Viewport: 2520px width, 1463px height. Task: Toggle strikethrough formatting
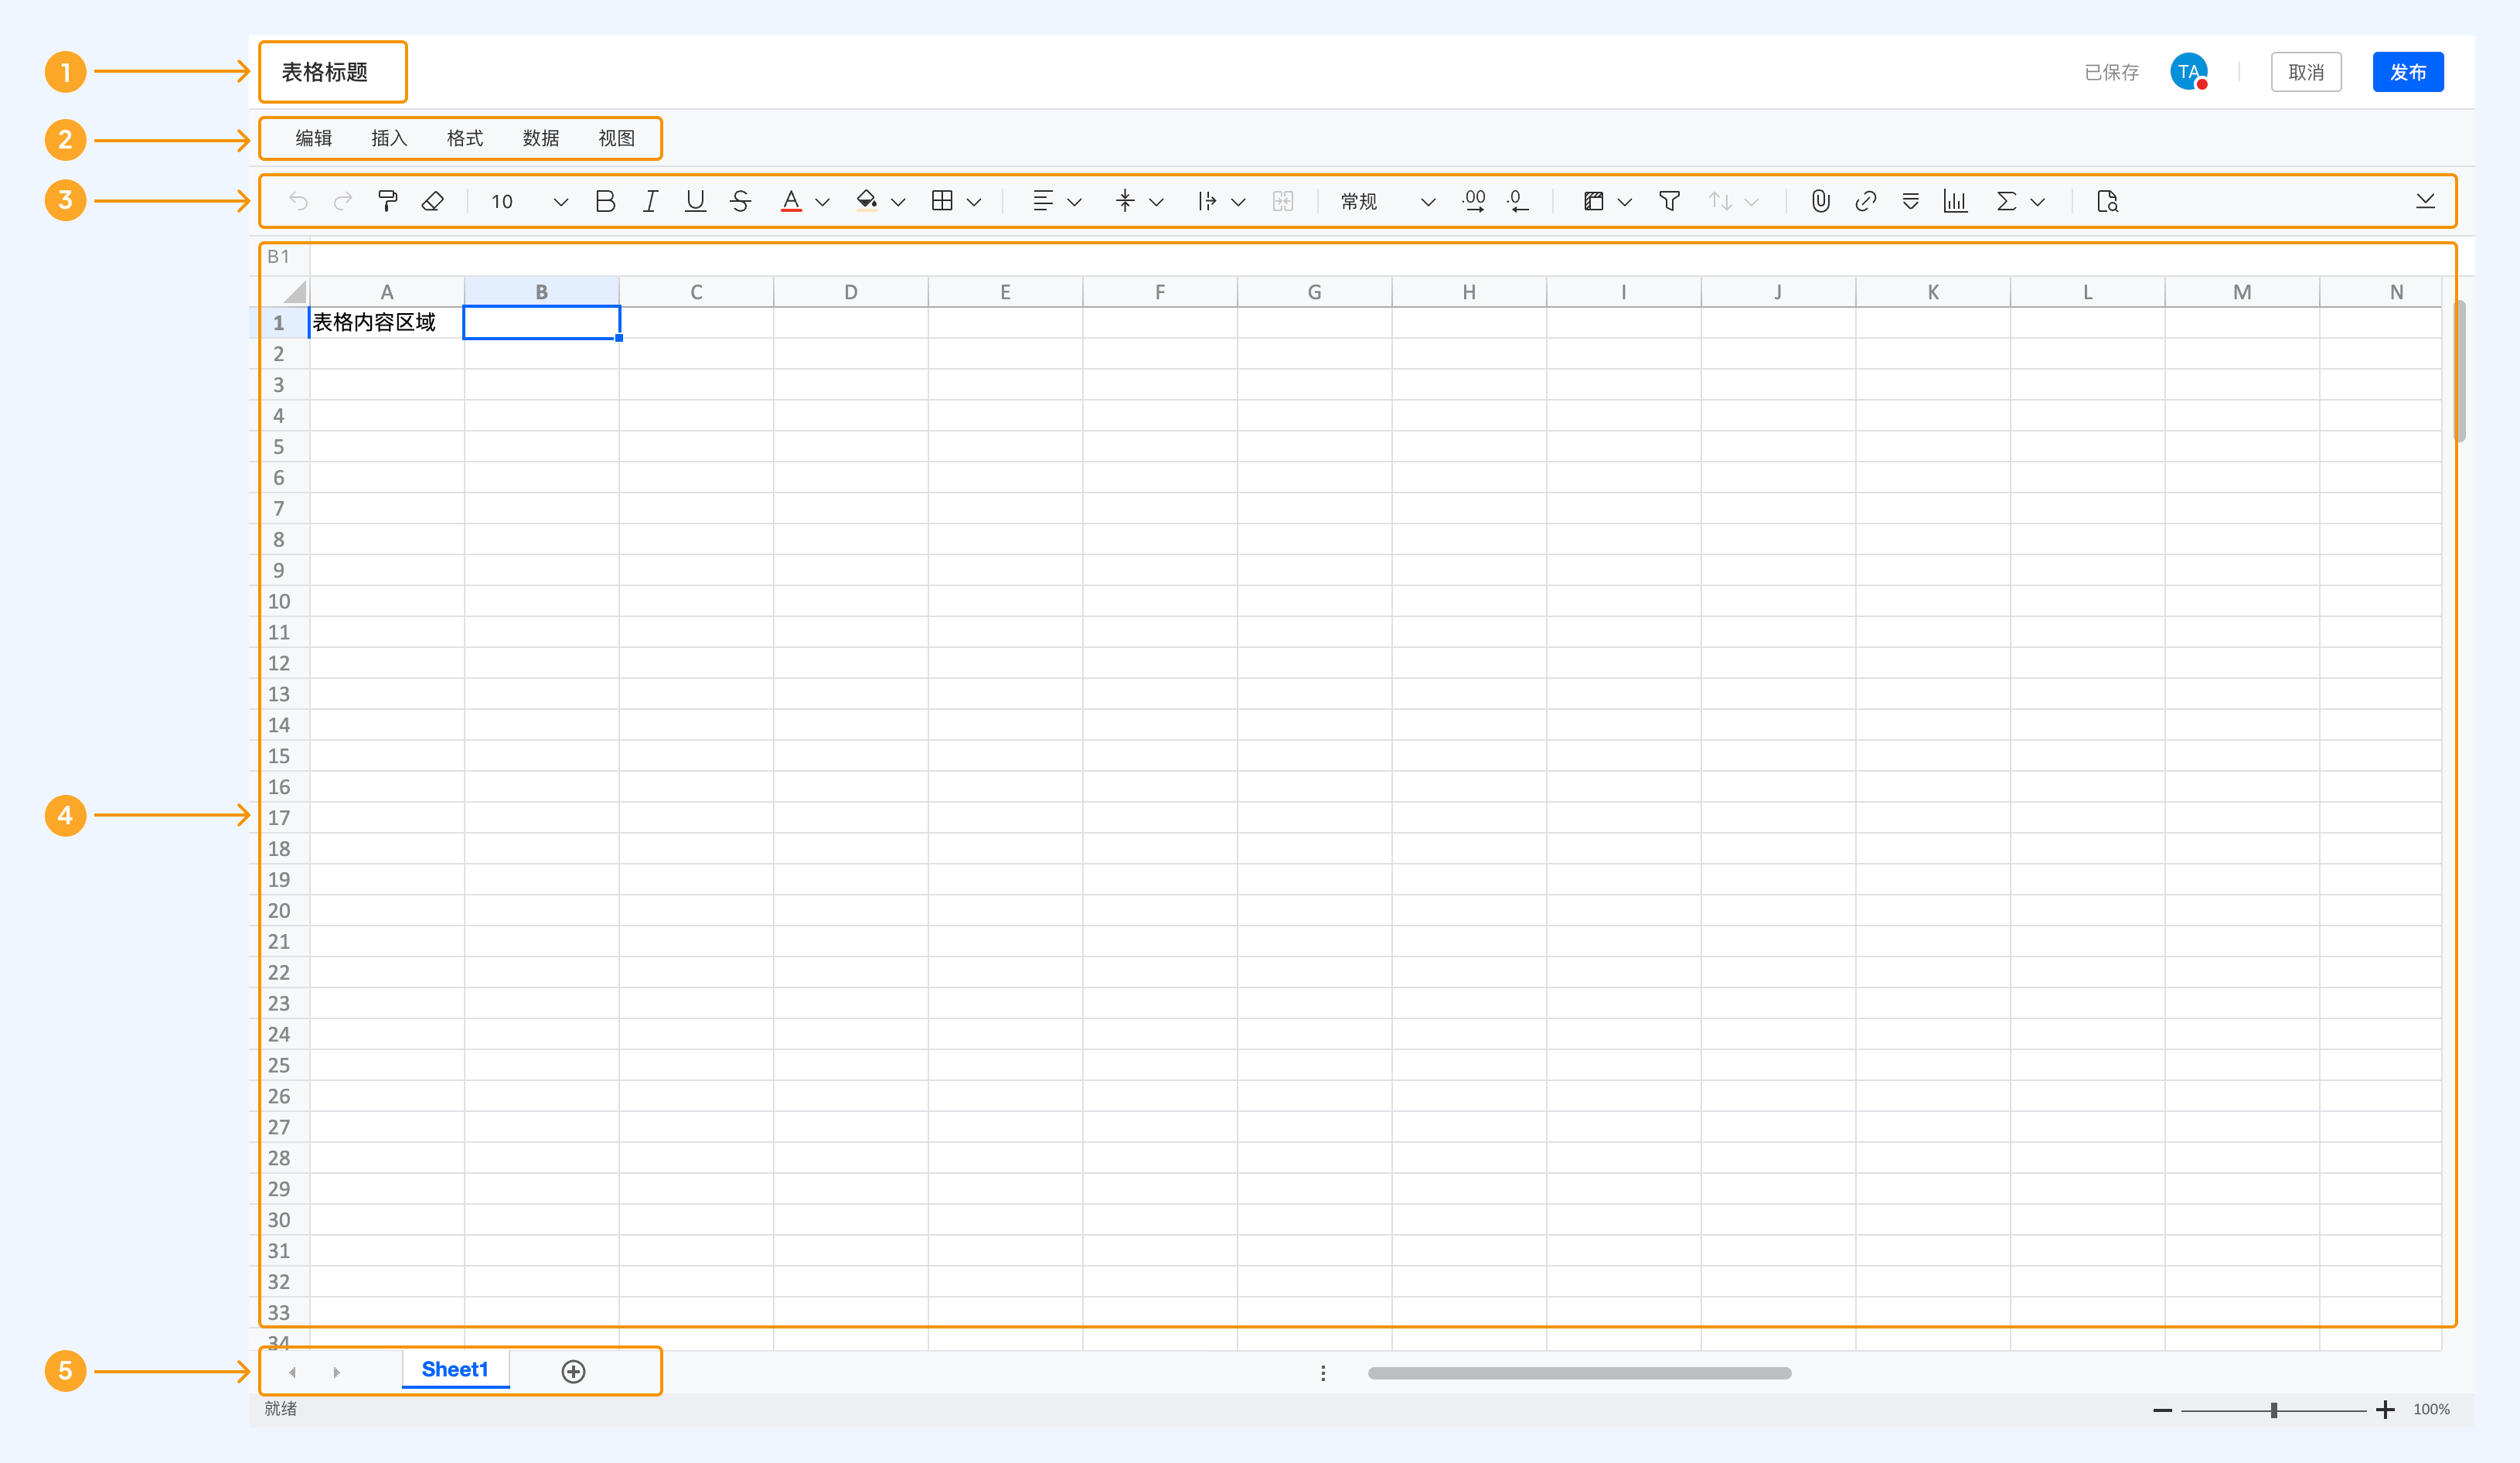pos(740,201)
